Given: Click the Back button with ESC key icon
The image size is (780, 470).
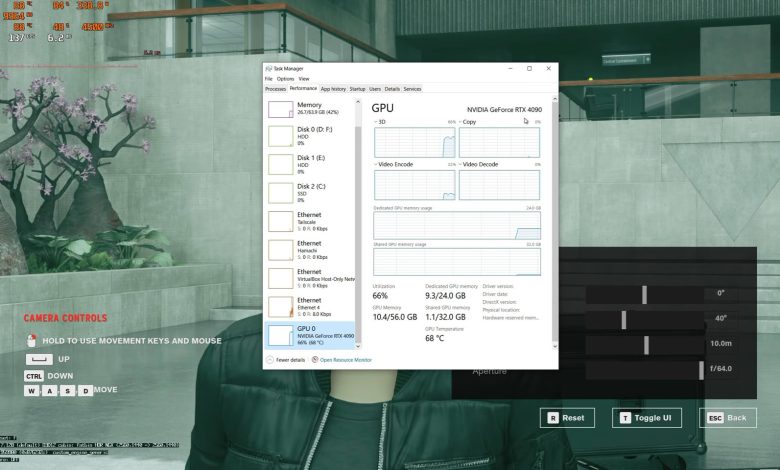Looking at the screenshot, I should tap(728, 418).
